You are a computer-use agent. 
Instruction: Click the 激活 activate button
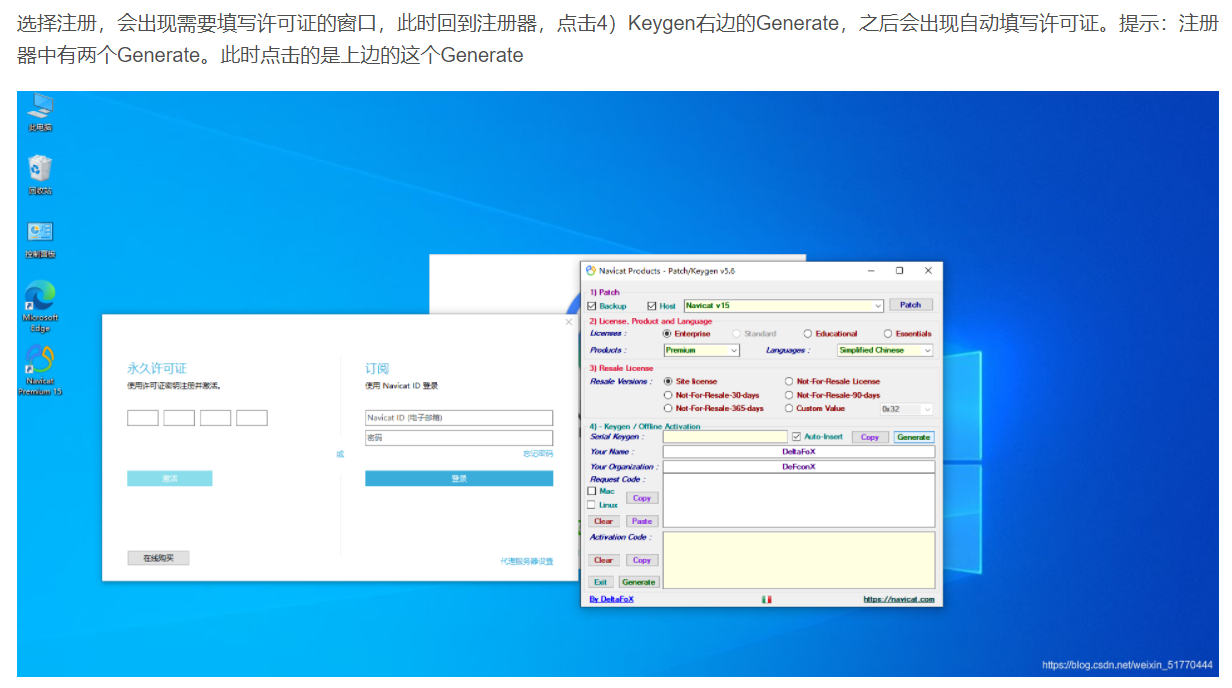(x=170, y=479)
